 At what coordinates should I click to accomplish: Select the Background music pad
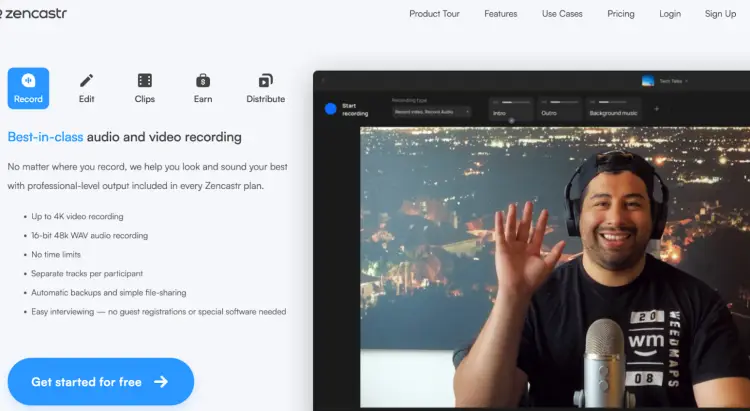point(614,109)
